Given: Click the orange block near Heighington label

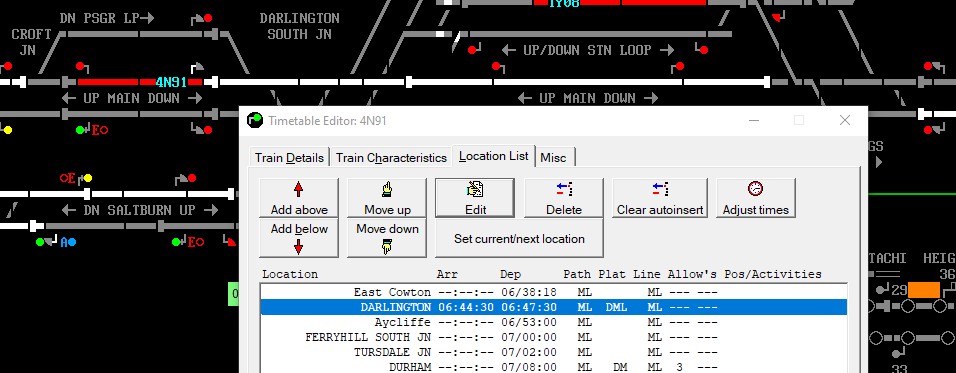Looking at the screenshot, I should point(924,290).
